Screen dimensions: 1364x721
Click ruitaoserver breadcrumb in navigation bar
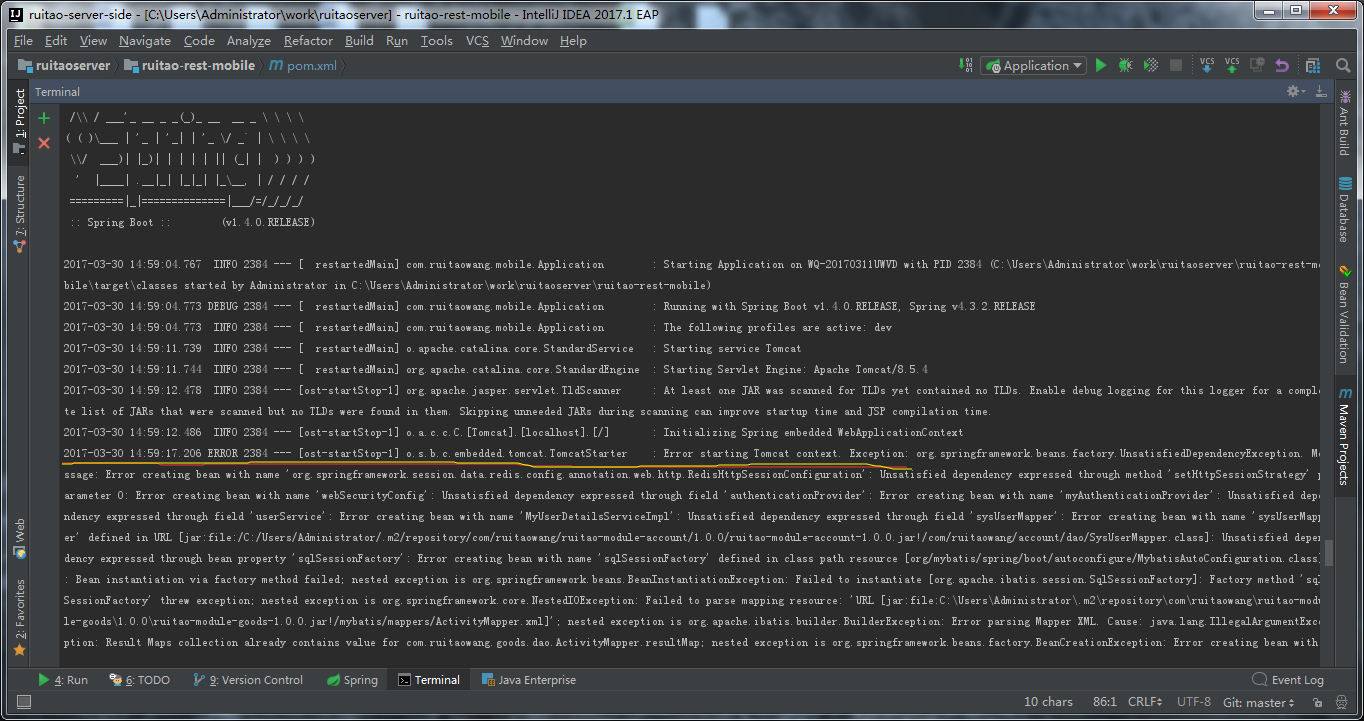click(x=65, y=66)
